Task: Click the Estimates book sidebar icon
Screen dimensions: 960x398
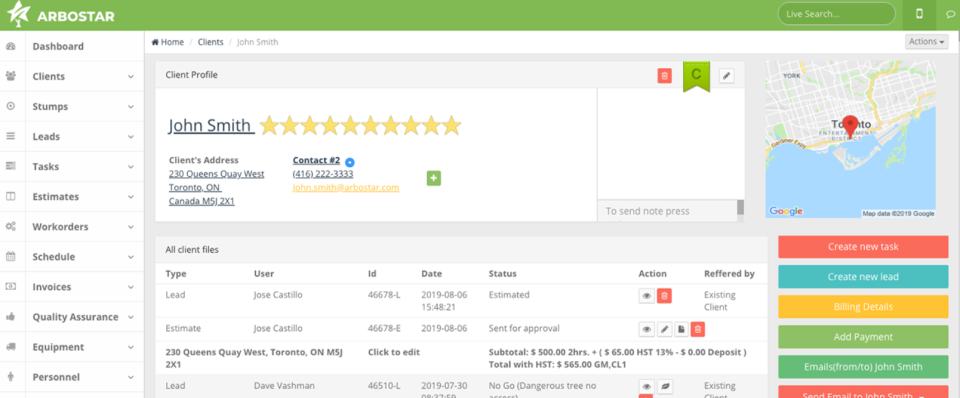Action: 10,197
